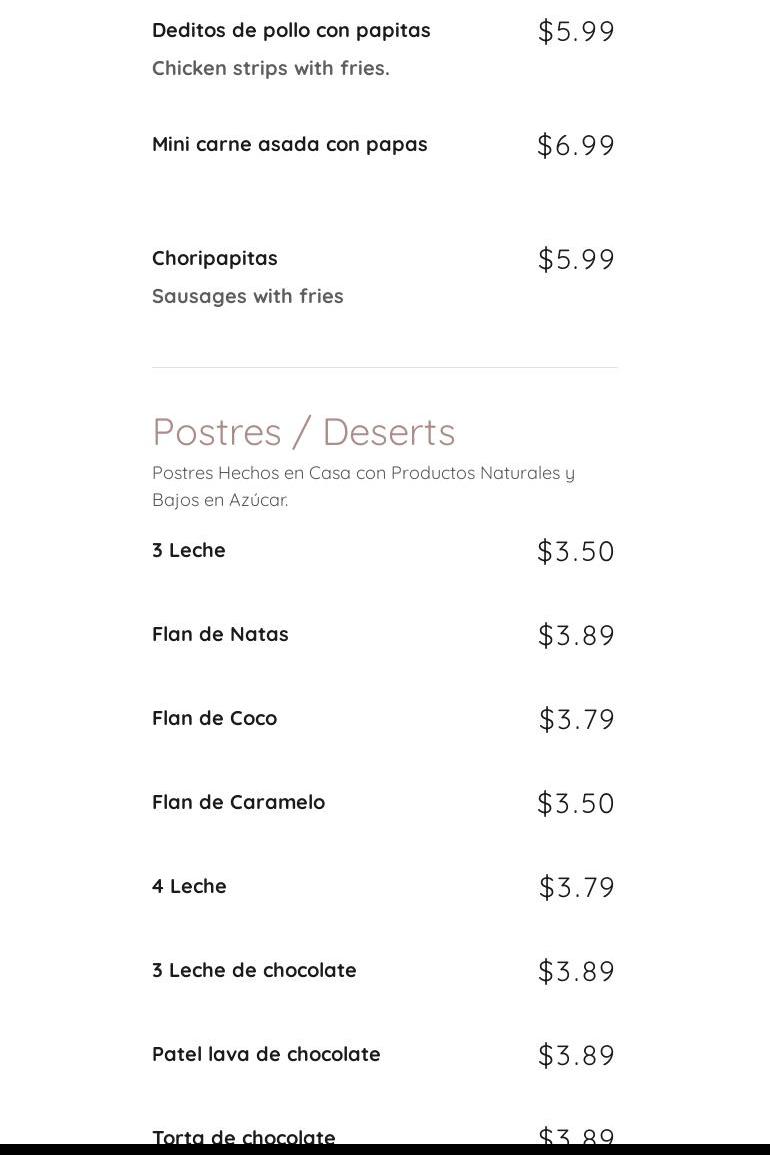
Task: Select the Deditos de pollo con papitas item
Action: click(291, 31)
